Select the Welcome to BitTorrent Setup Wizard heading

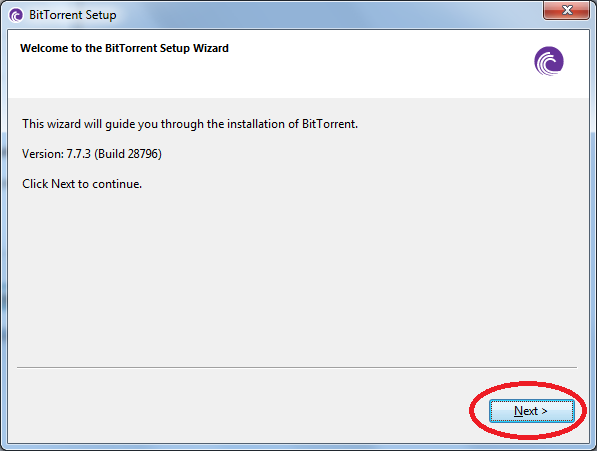pyautogui.click(x=125, y=48)
